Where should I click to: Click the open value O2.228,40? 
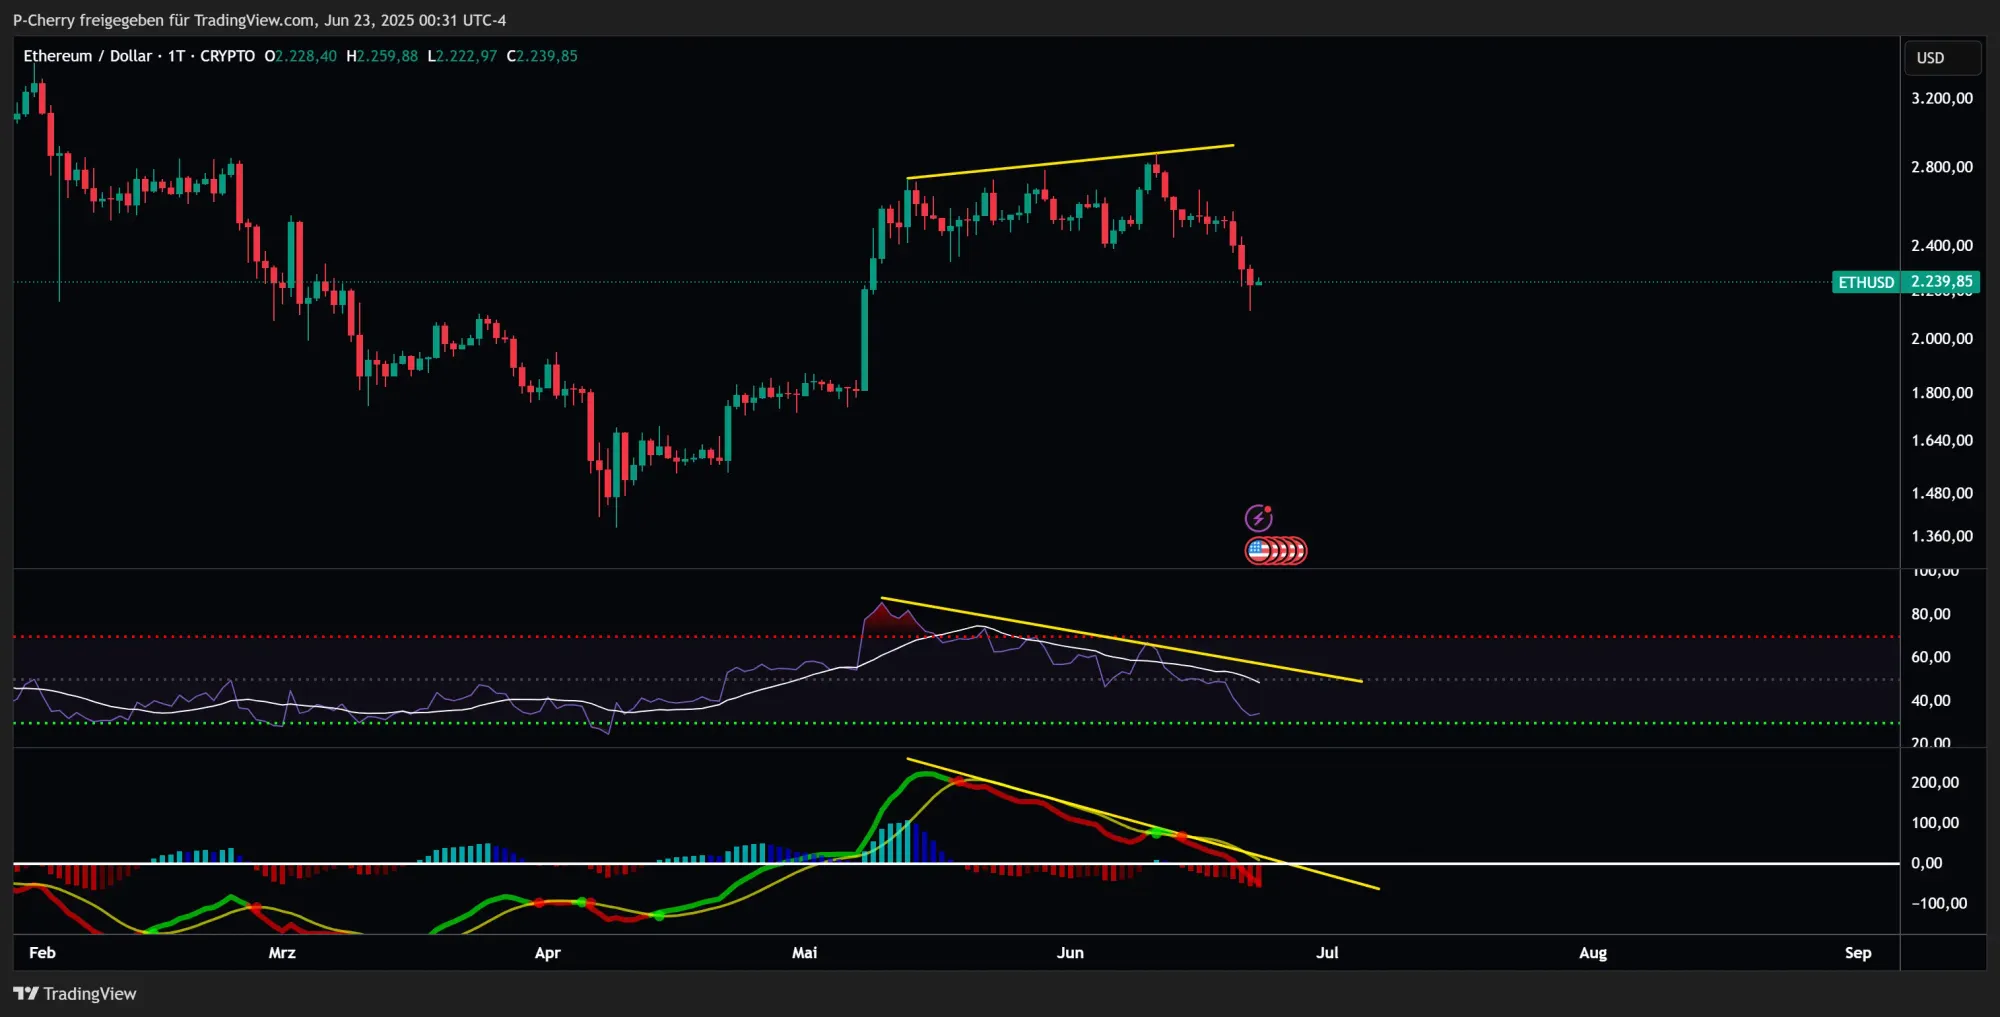301,56
